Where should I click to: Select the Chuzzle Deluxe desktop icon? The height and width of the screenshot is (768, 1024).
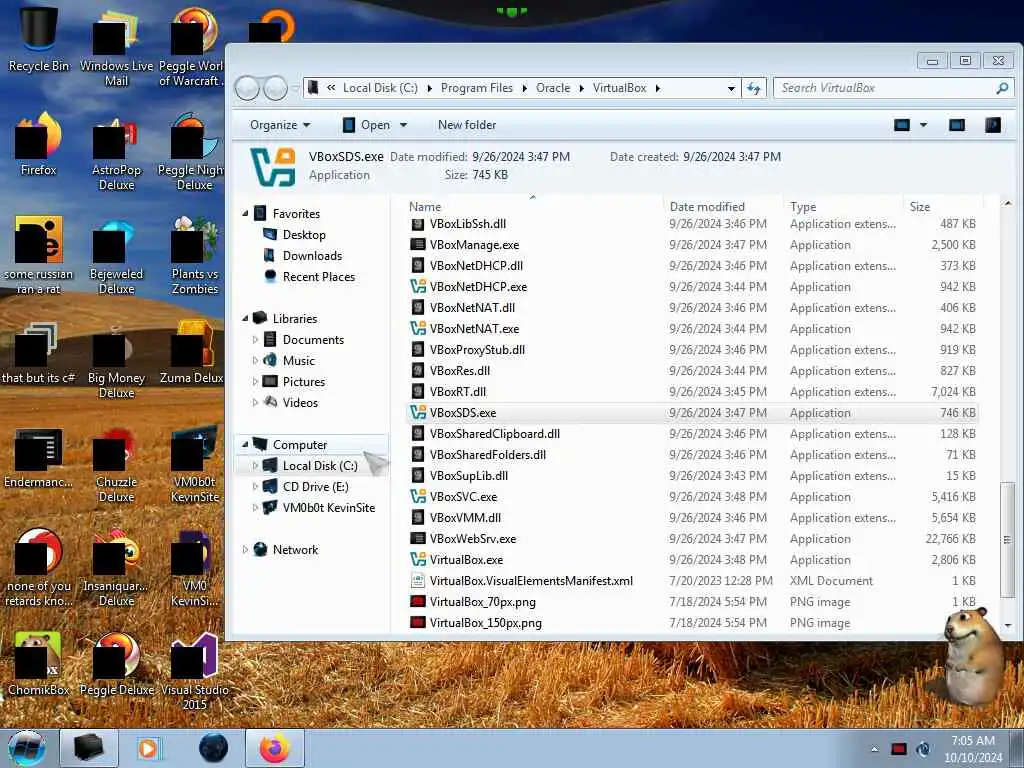click(116, 464)
